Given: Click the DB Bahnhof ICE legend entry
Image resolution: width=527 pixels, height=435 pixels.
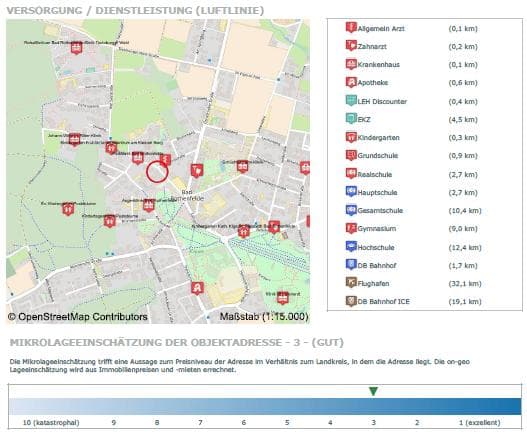Looking at the screenshot, I should pyautogui.click(x=413, y=302).
